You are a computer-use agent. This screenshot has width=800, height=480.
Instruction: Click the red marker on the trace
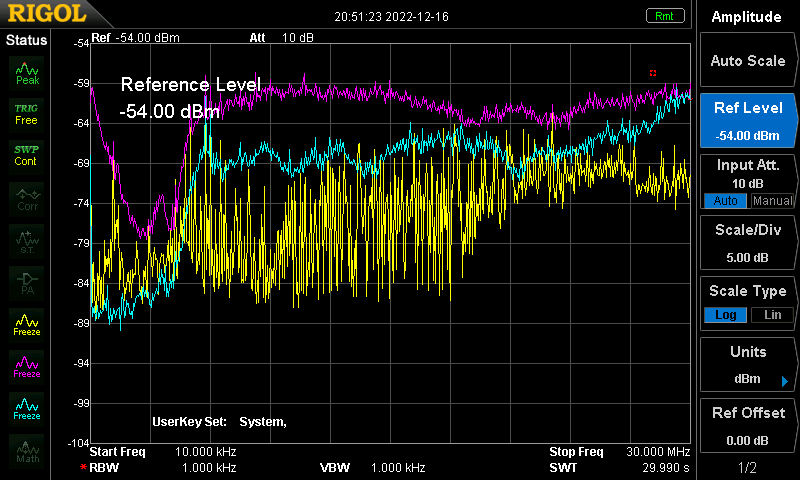point(653,73)
